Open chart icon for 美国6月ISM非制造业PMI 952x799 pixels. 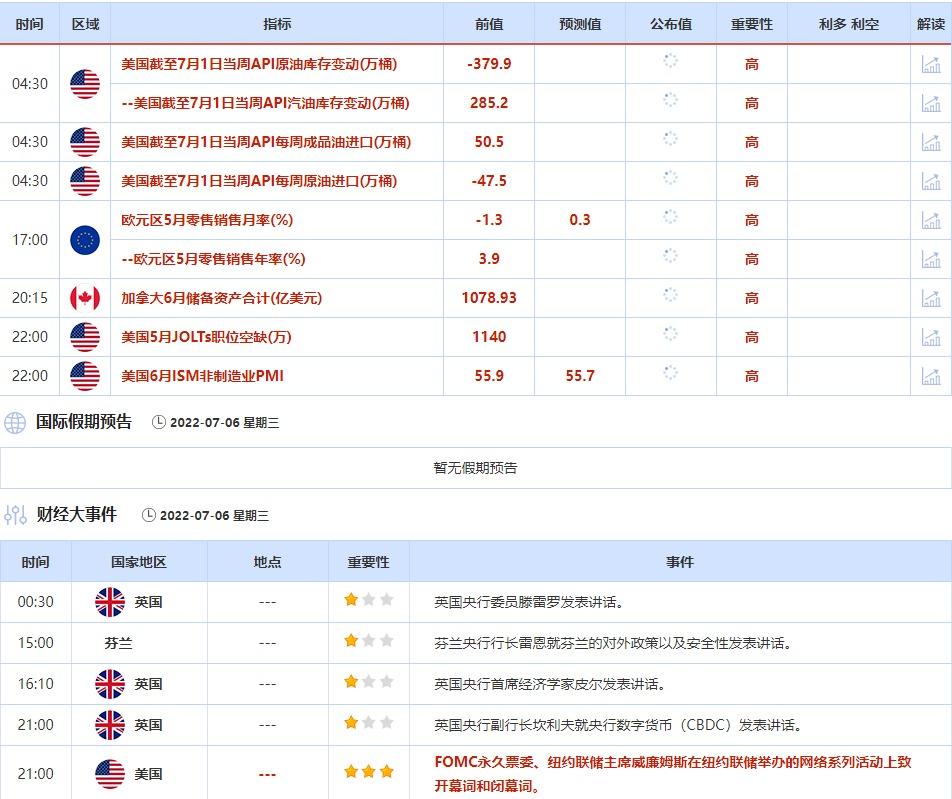point(931,376)
